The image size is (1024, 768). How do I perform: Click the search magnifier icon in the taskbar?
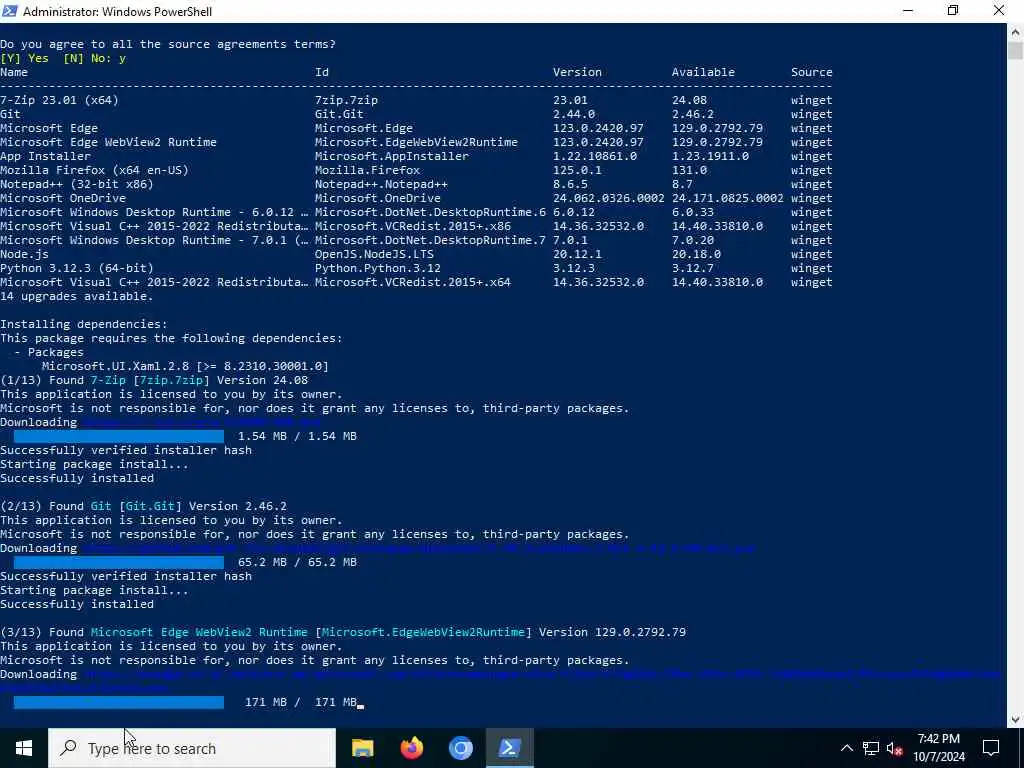coord(68,748)
